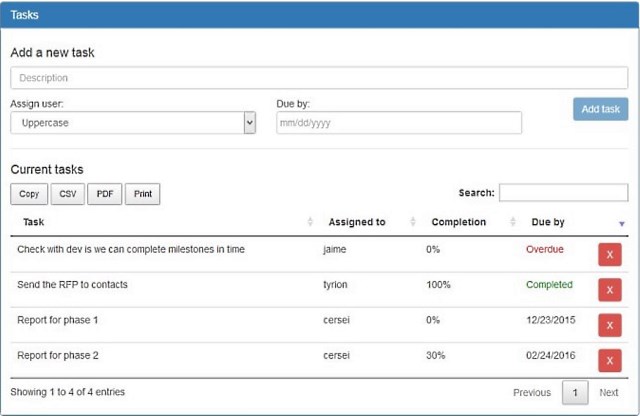Remove the 'Report for phase 1' task
Image resolution: width=640 pixels, height=416 pixels.
click(610, 325)
